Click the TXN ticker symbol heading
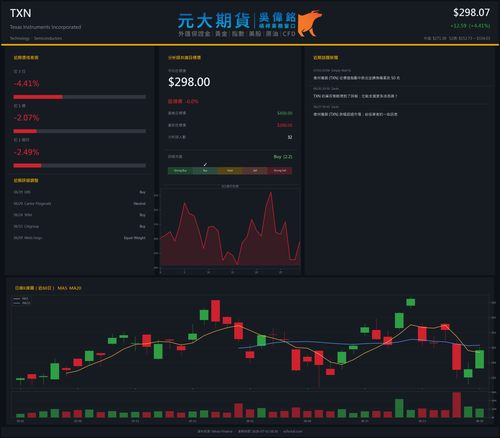Viewport: 500px width, 438px height. coord(20,13)
